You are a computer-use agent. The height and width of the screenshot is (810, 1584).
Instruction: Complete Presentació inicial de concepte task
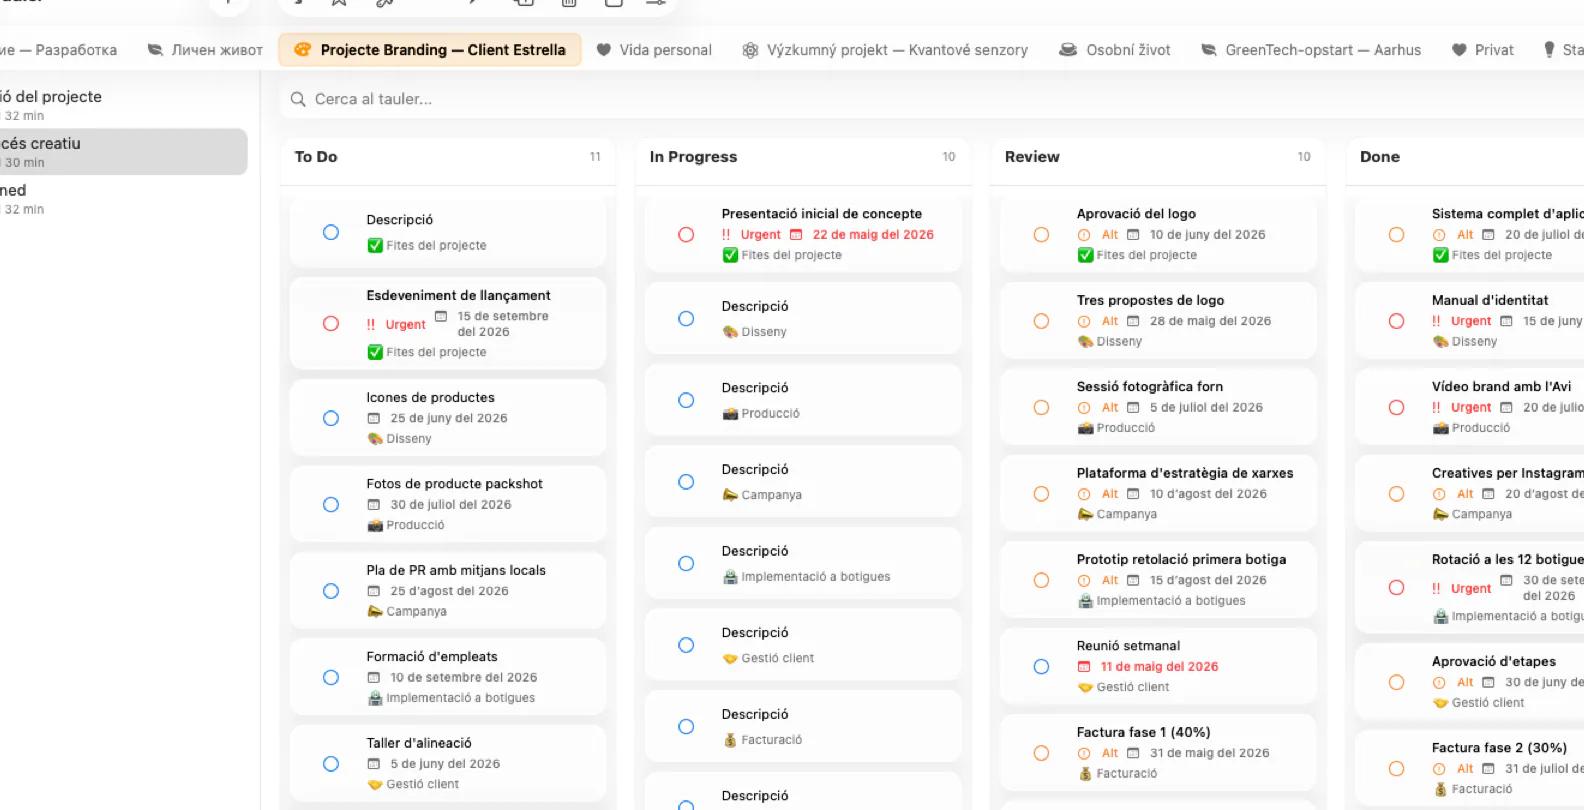point(686,235)
